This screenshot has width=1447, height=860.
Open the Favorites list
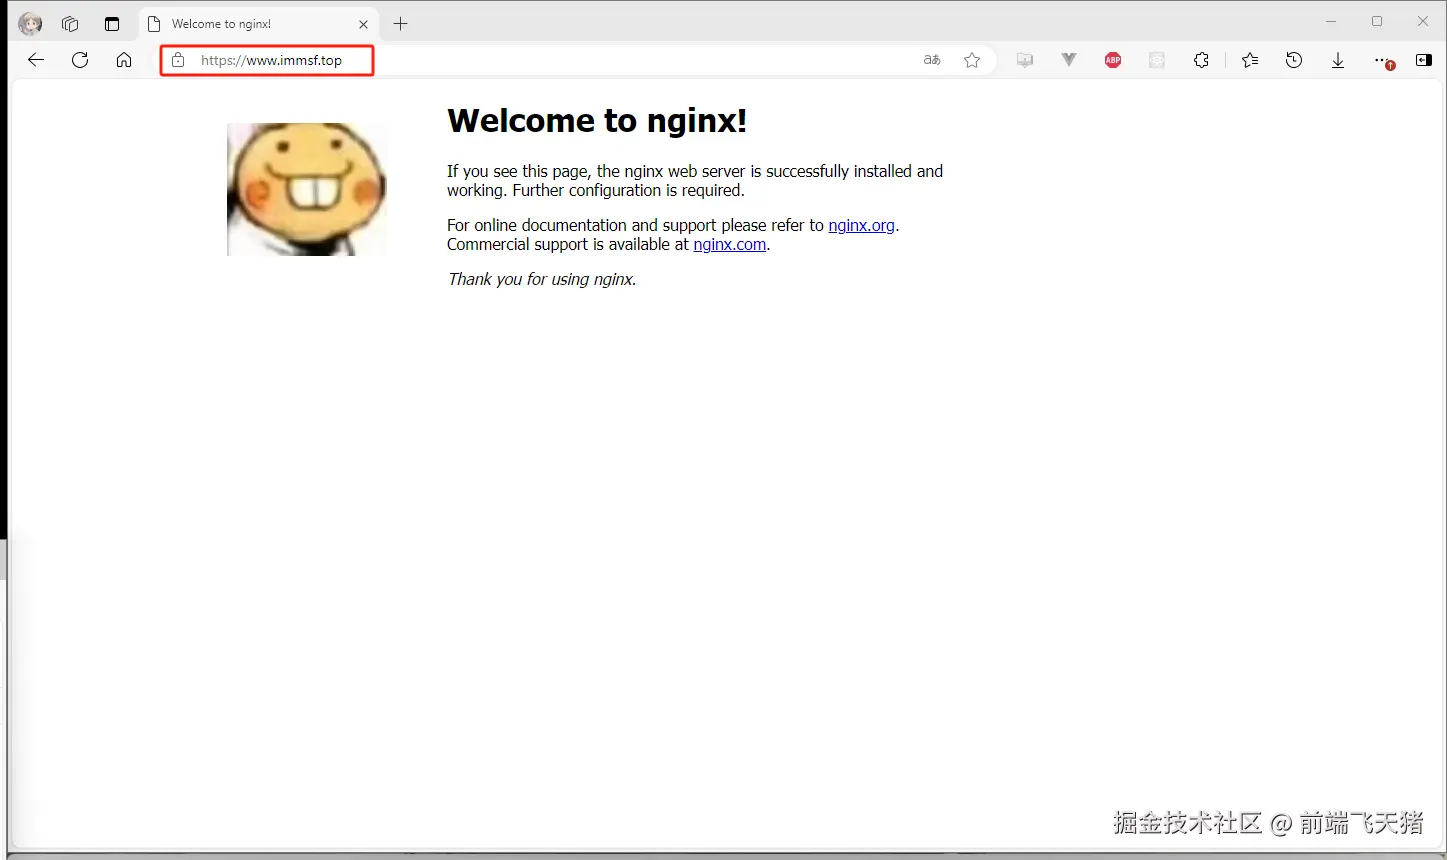click(1250, 60)
